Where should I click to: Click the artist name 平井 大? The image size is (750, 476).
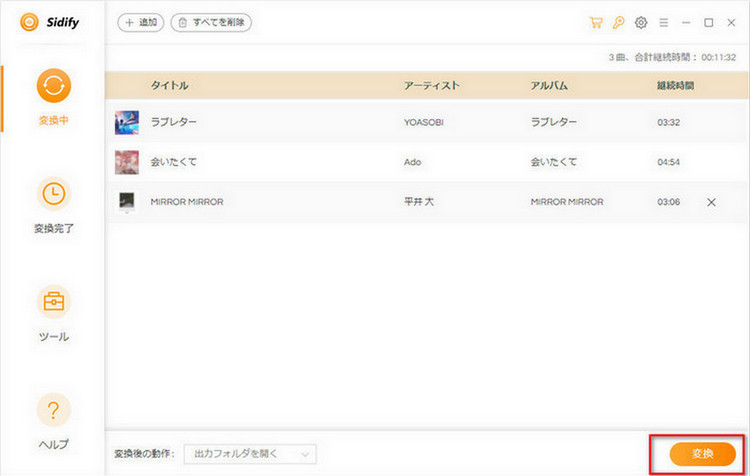pyautogui.click(x=419, y=201)
